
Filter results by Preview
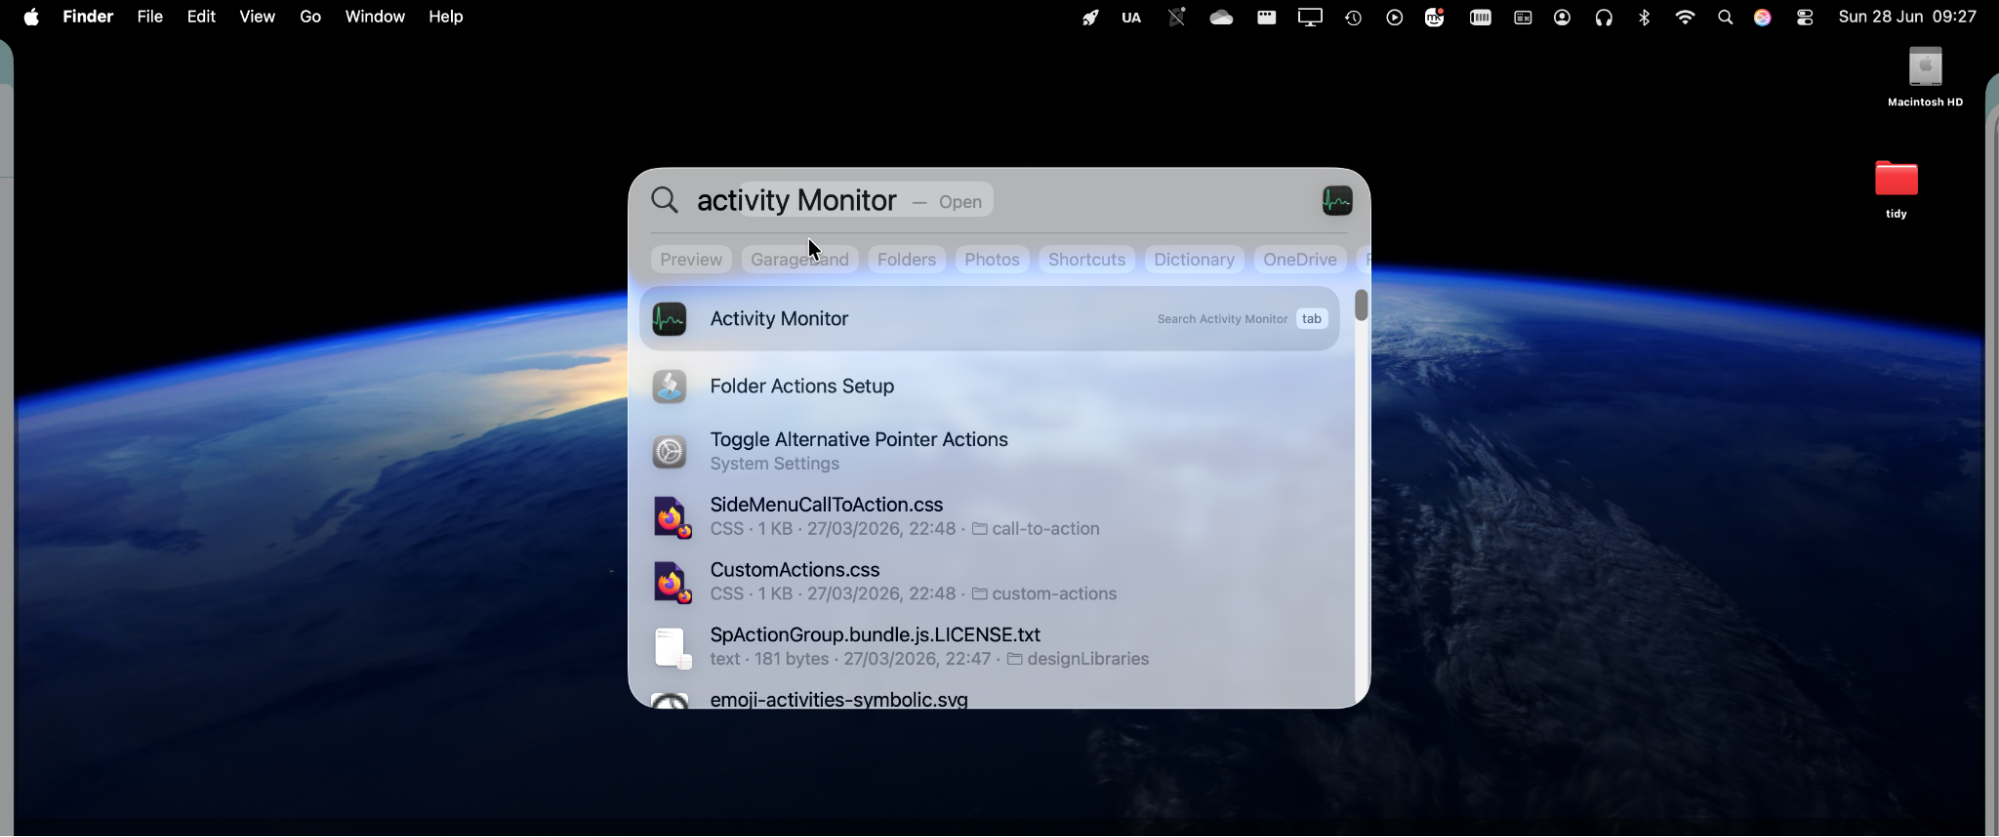[x=691, y=260]
